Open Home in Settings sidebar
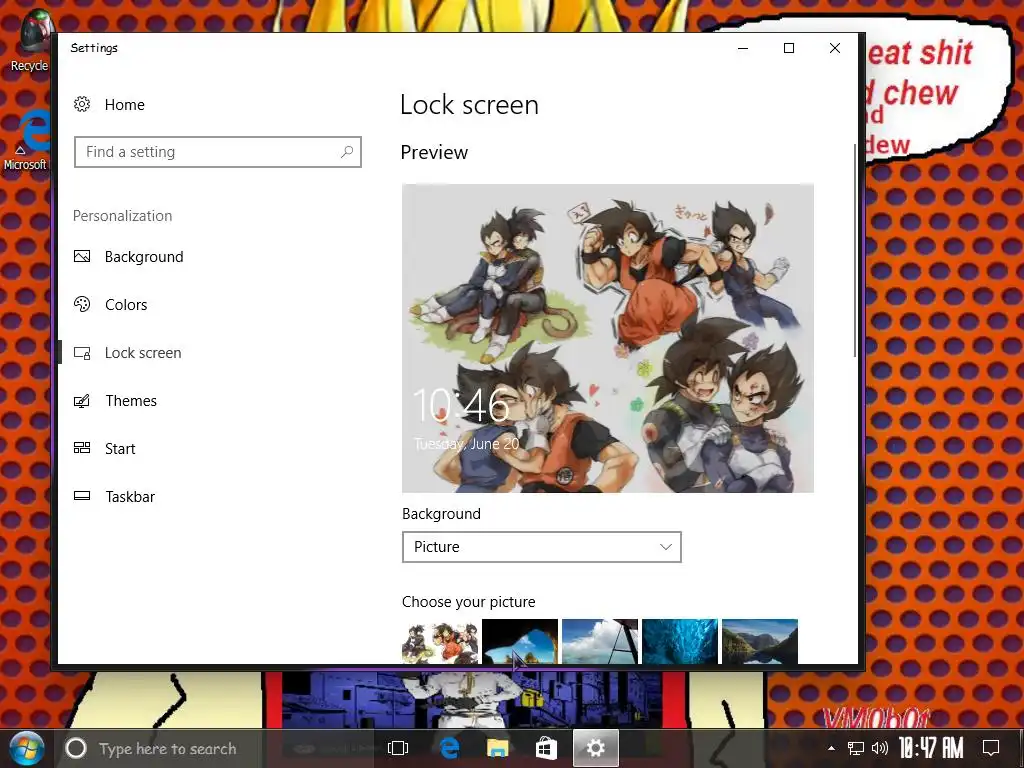1024x768 pixels. [124, 104]
